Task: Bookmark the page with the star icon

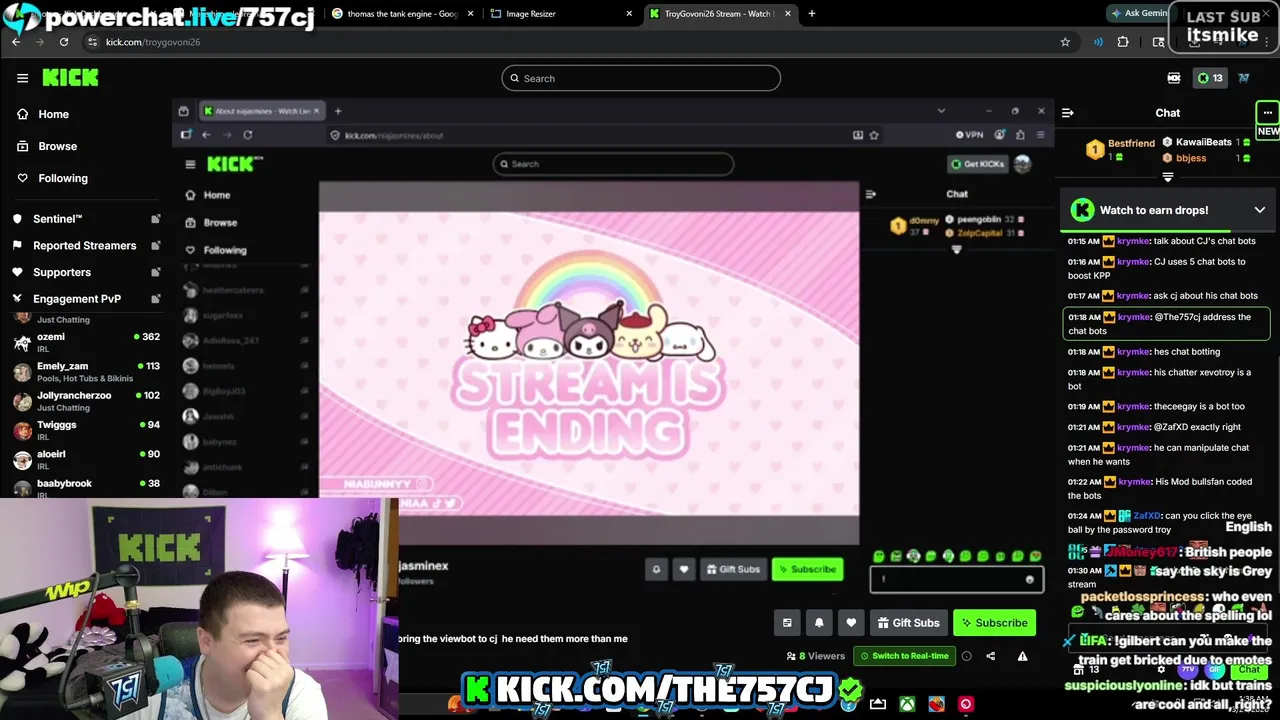Action: [1065, 42]
